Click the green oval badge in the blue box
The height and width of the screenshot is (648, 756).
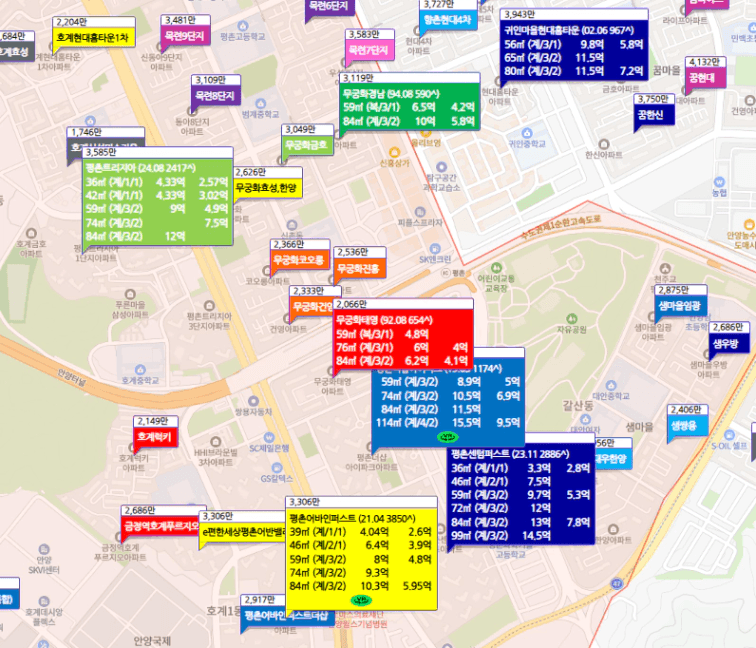[447, 437]
